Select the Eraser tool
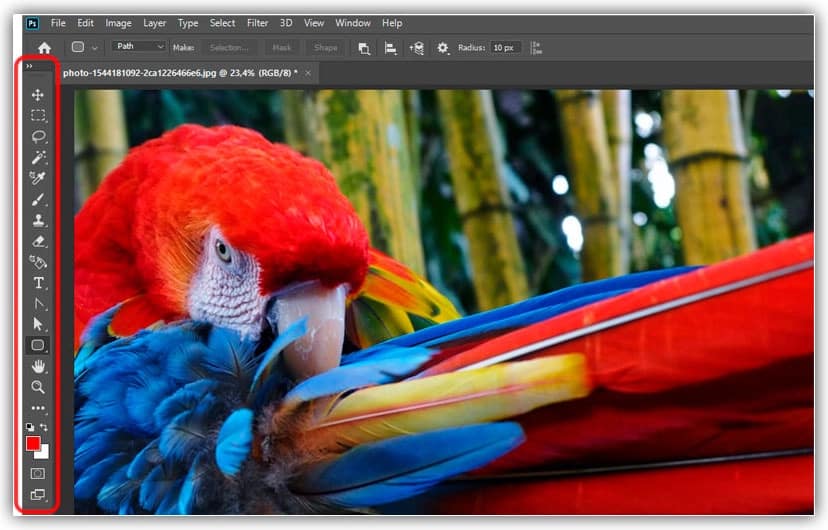Viewport: 828px width, 530px height. point(38,241)
